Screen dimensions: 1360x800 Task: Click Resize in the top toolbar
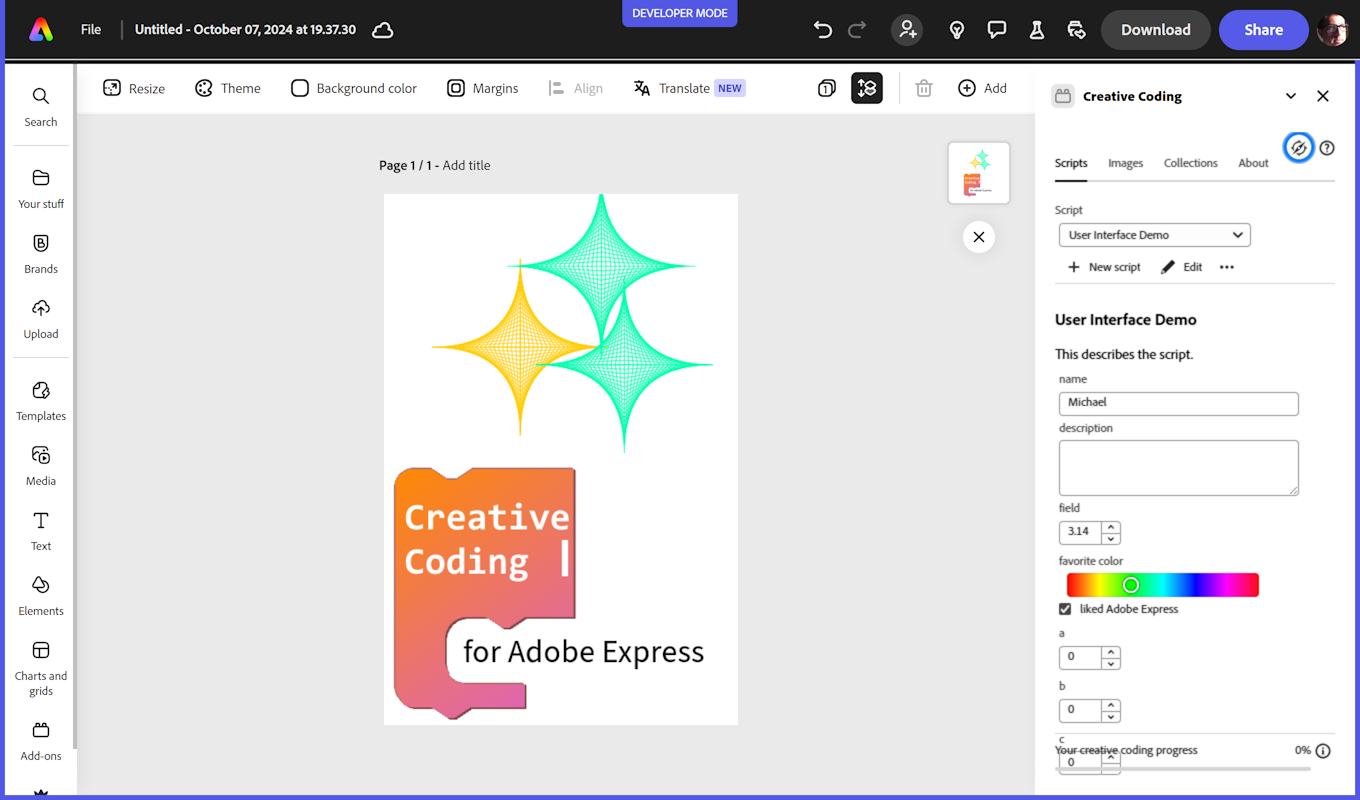(134, 88)
